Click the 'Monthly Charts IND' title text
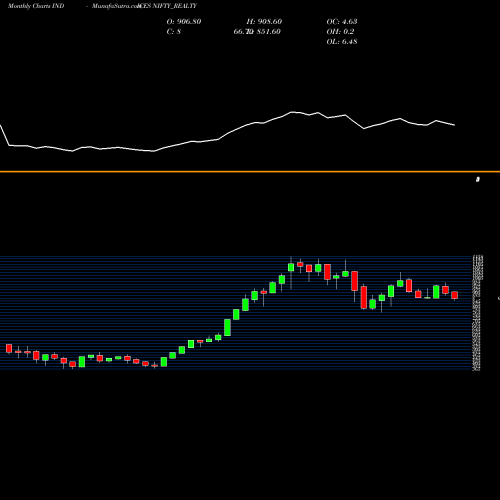Viewport: 500px width, 500px height. (36, 6)
